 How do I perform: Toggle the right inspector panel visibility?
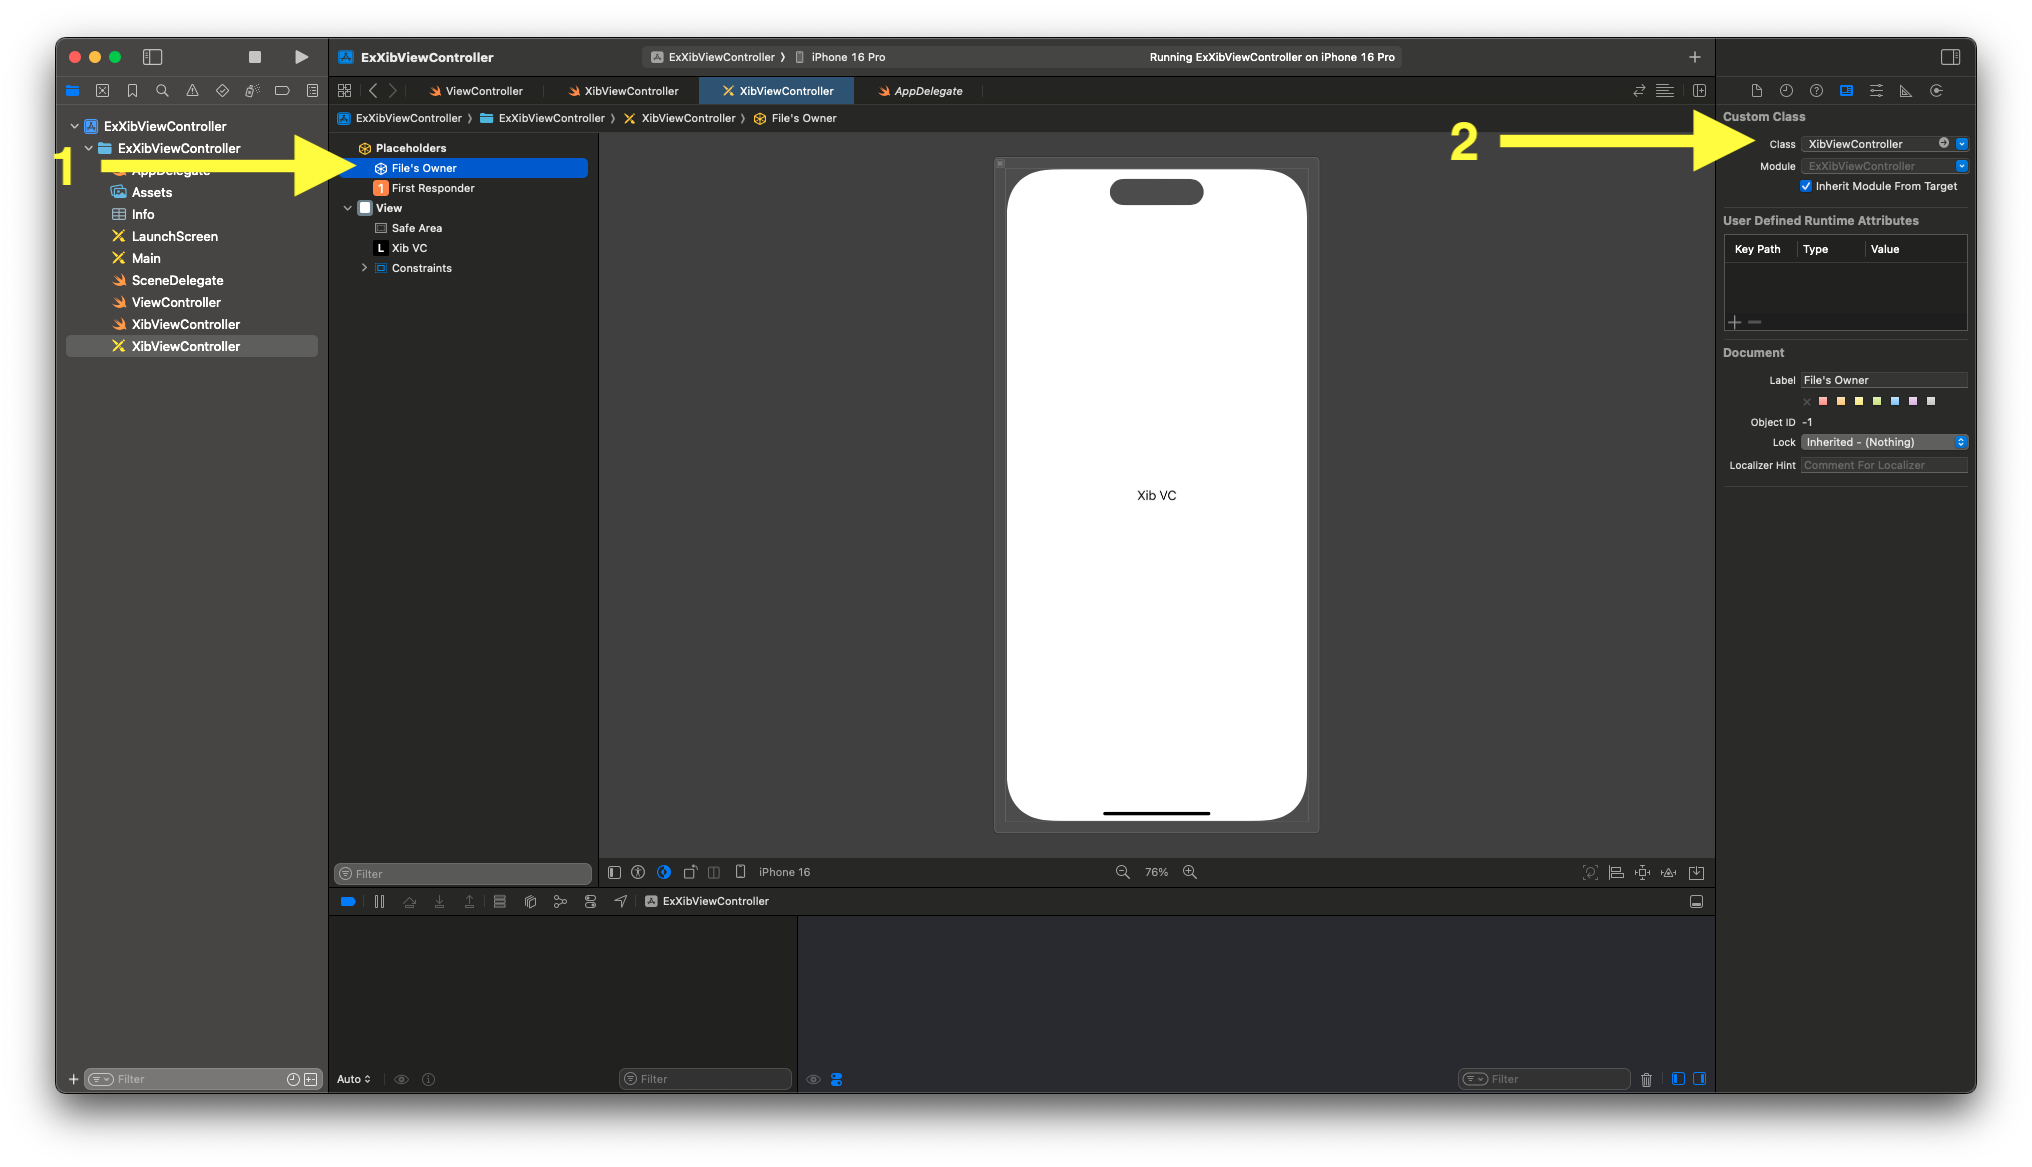tap(1950, 57)
